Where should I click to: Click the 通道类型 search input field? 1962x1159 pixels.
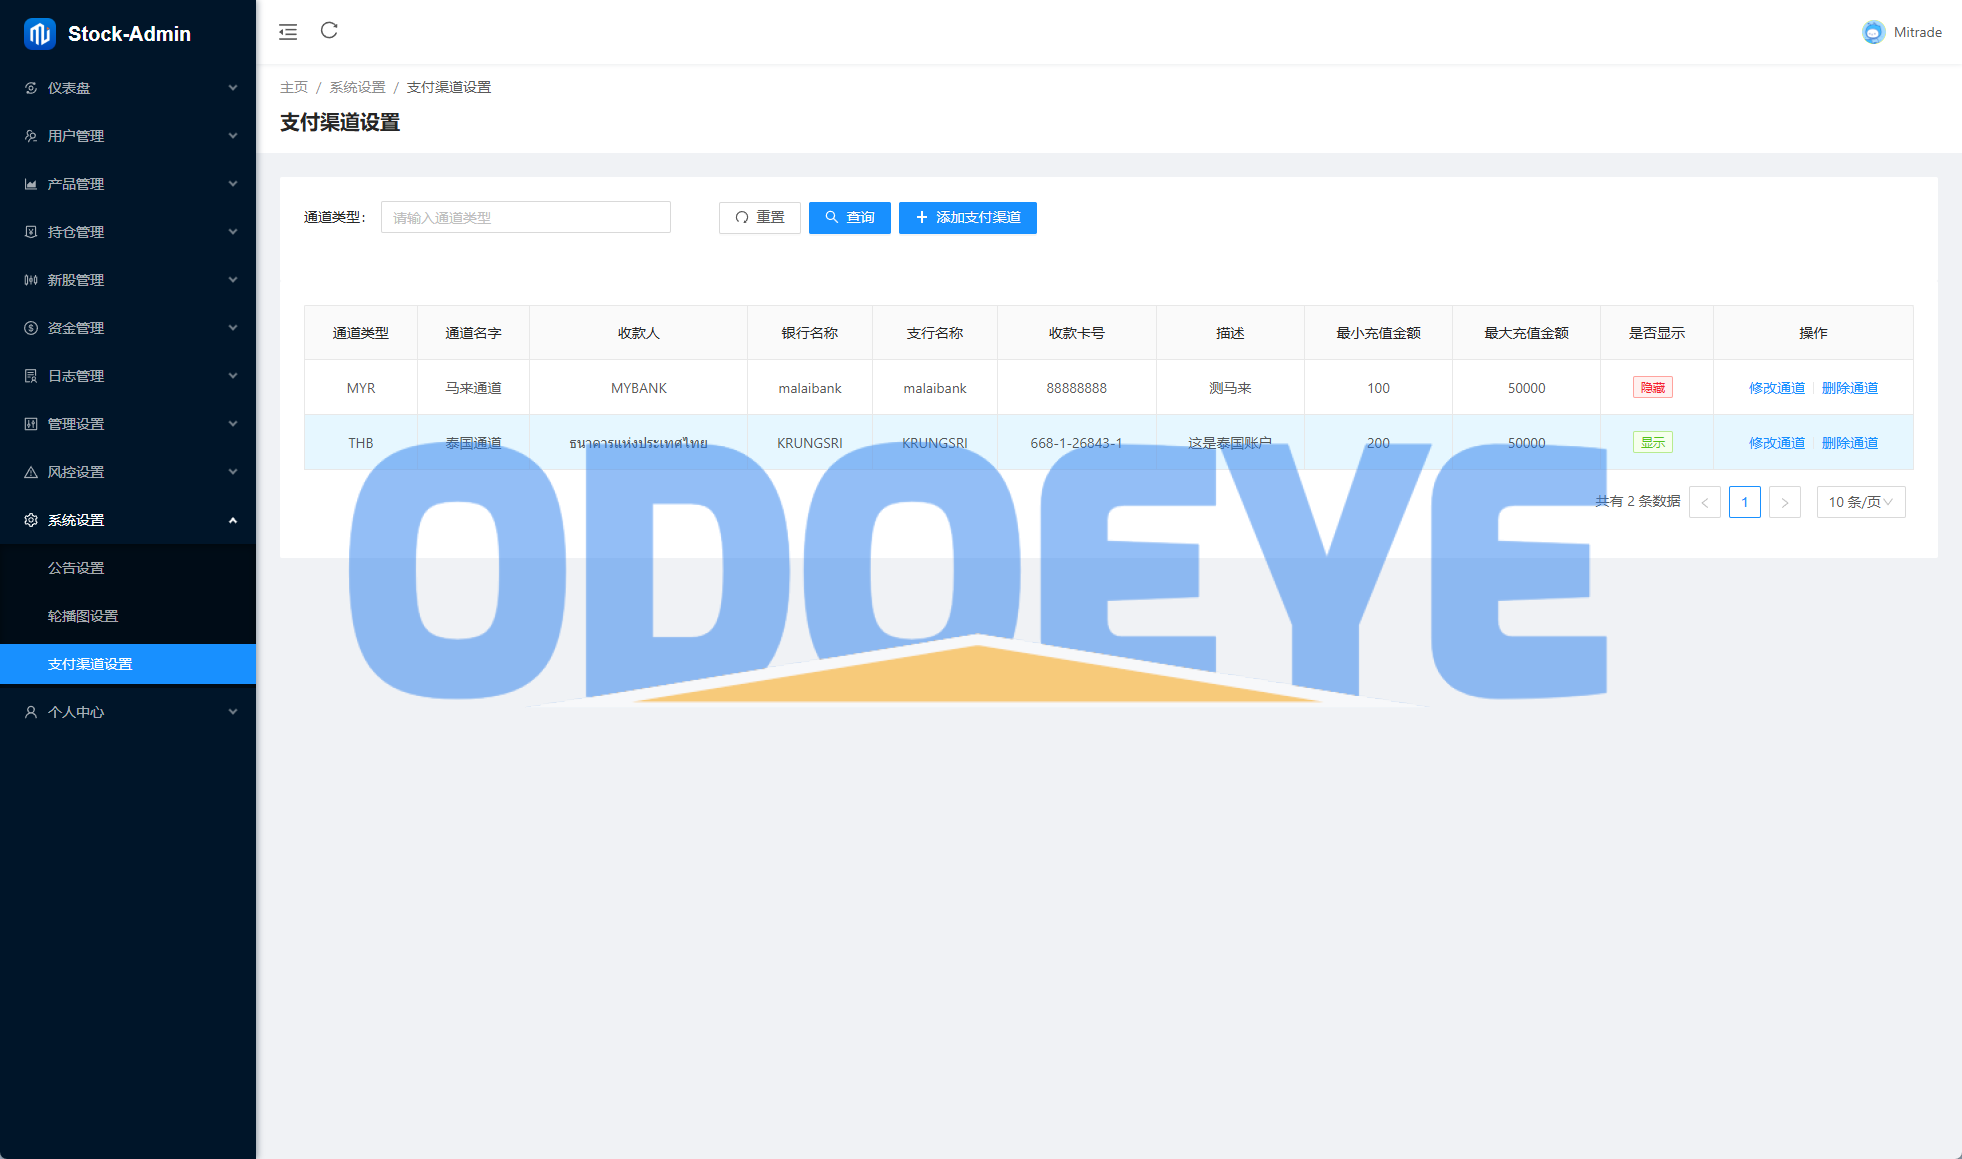click(525, 218)
